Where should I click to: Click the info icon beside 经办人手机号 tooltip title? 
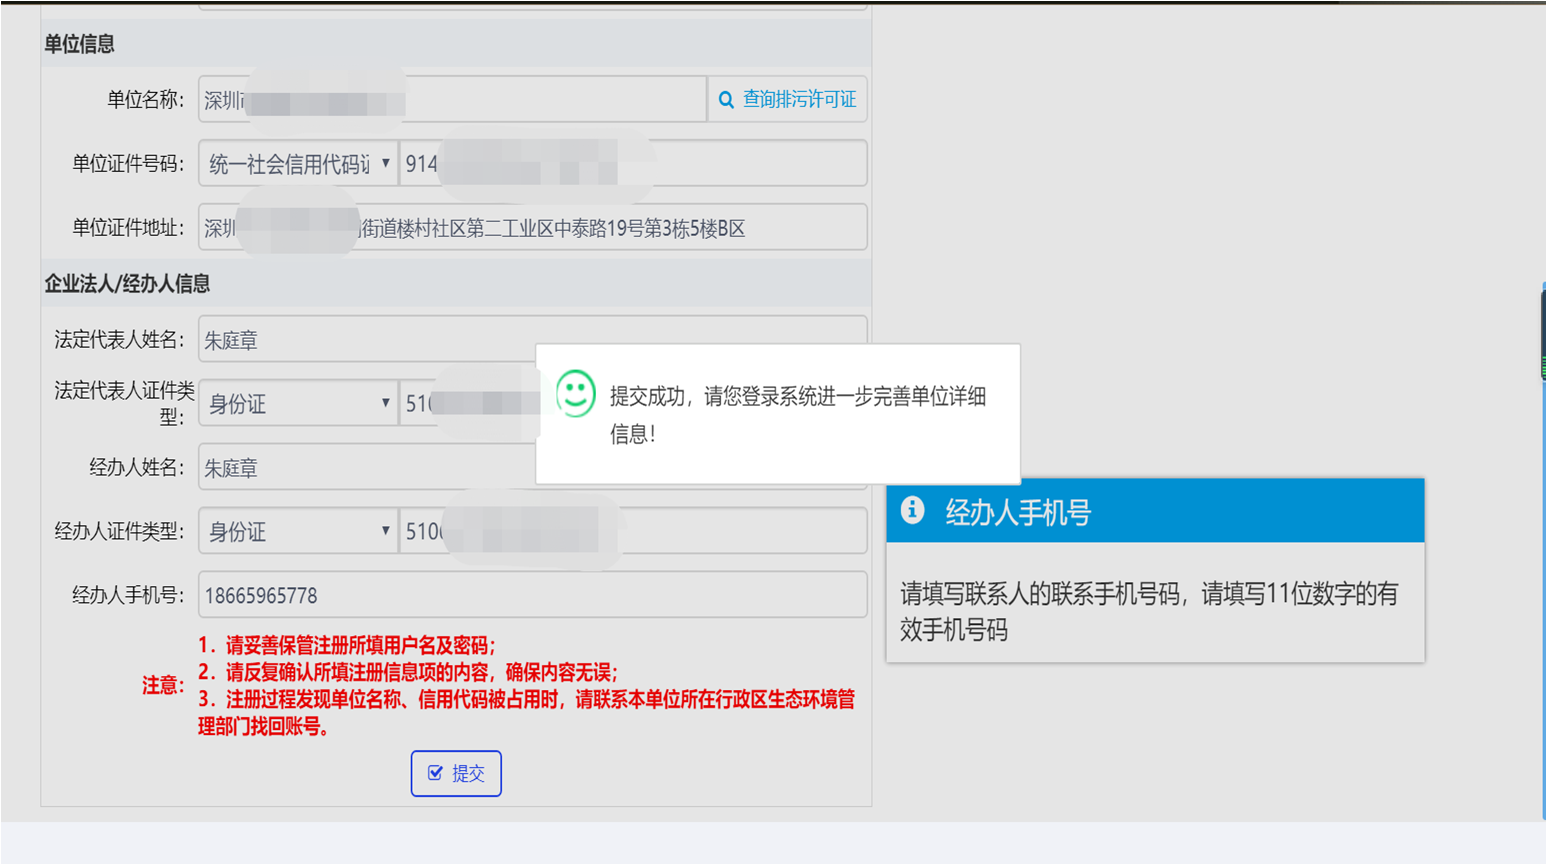(x=912, y=510)
